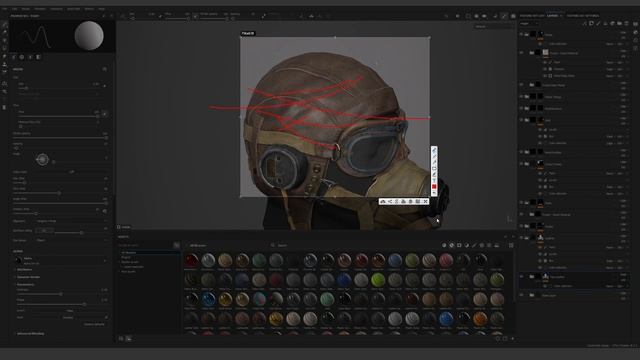This screenshot has width=640, height=360.
Task: Open the Alignment dropdown in brush properties
Action: pos(72,221)
